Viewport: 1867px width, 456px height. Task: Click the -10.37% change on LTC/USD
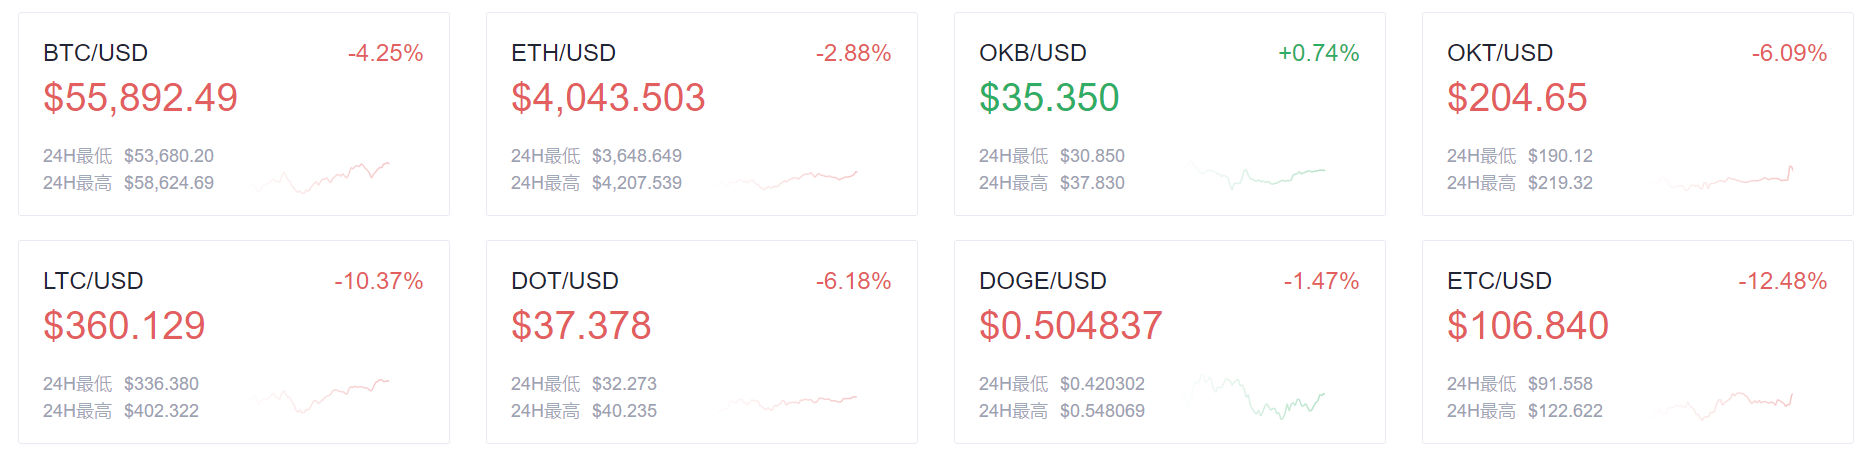coord(378,281)
